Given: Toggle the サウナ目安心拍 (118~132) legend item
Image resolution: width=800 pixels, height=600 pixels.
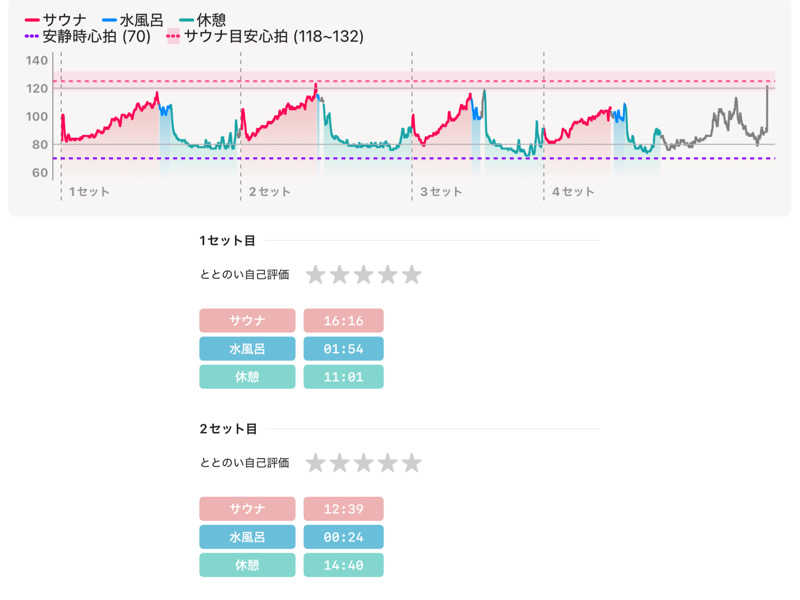Looking at the screenshot, I should (x=264, y=37).
